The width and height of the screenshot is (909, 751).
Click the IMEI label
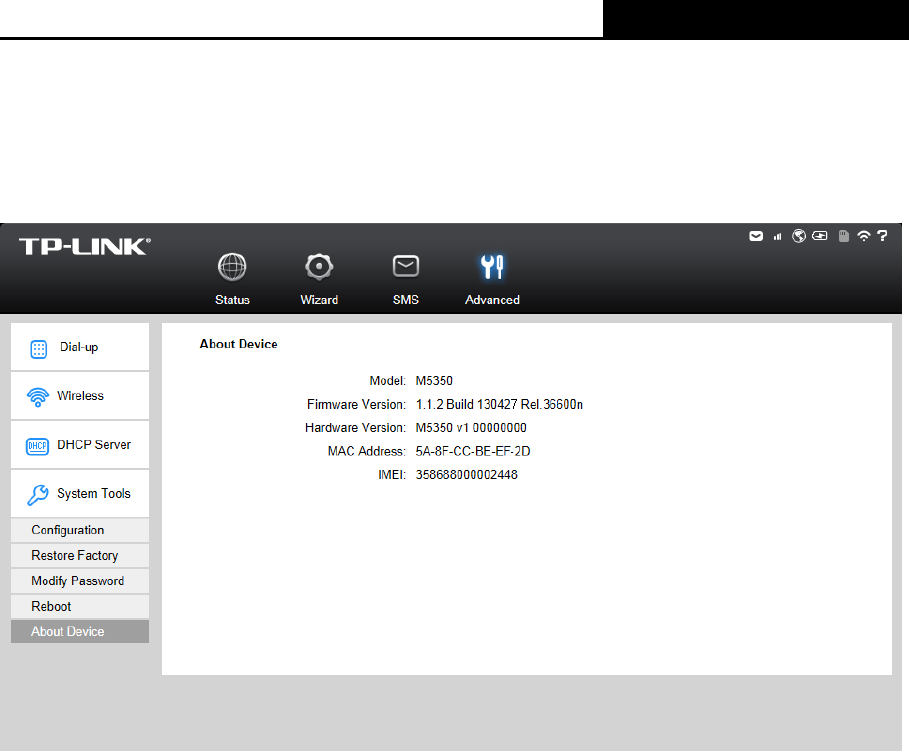(392, 475)
